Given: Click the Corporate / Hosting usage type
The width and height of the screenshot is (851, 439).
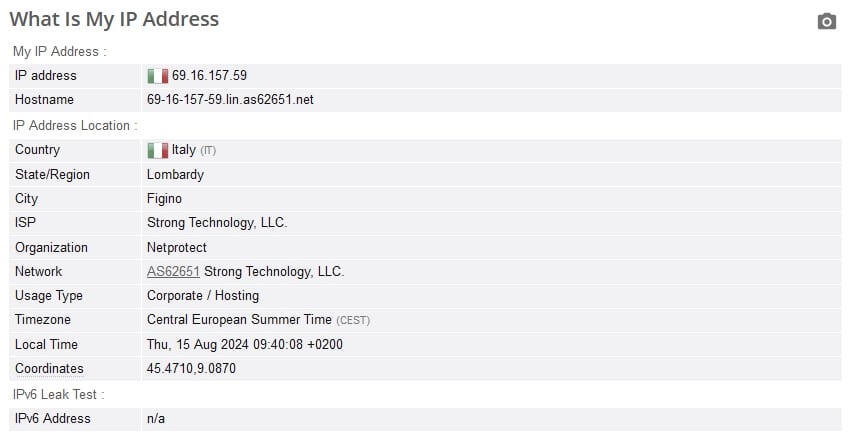Looking at the screenshot, I should 203,296.
